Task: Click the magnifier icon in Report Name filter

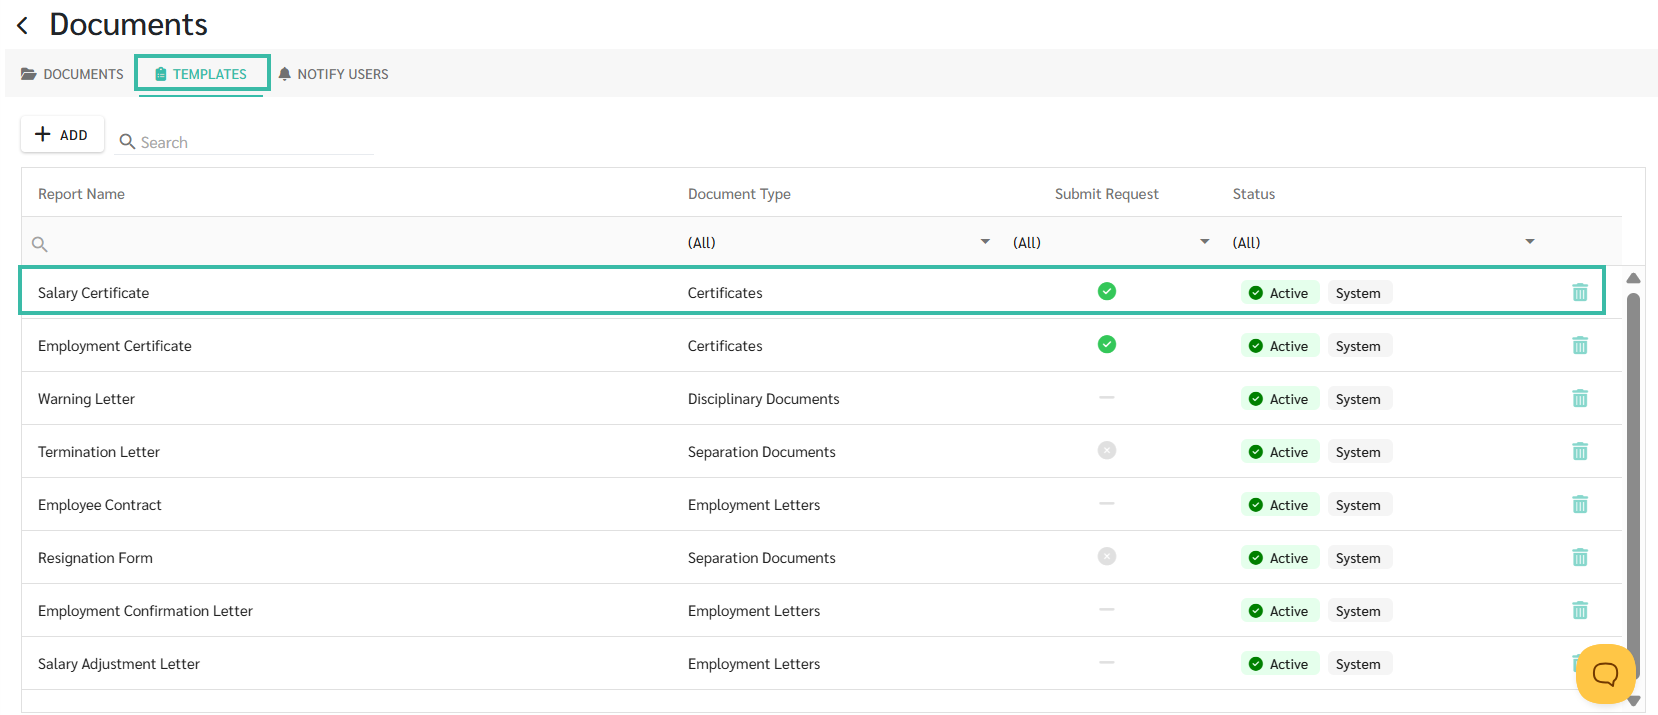Action: (40, 244)
